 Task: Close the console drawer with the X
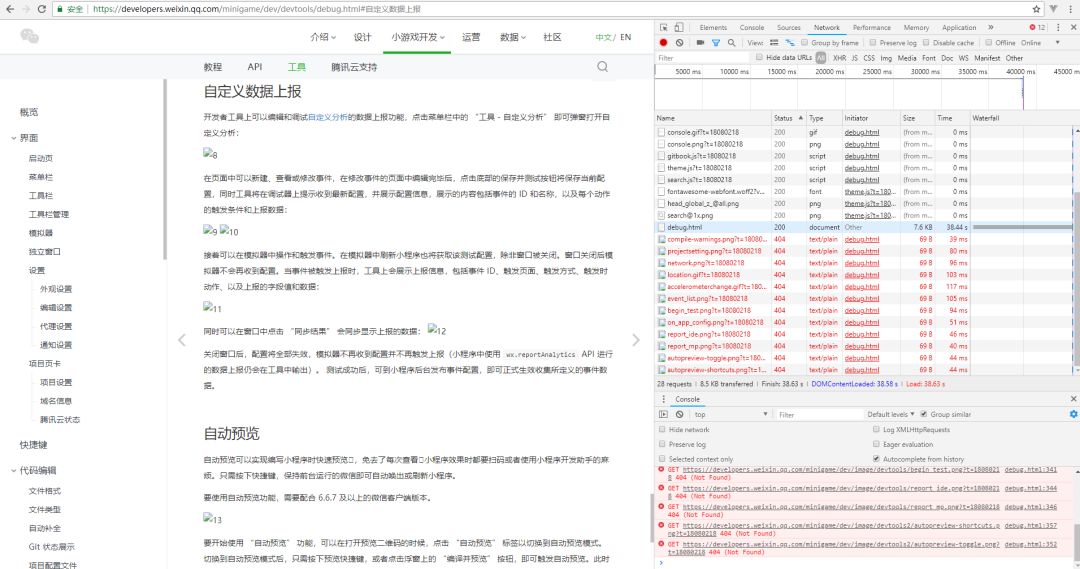[x=1073, y=399]
